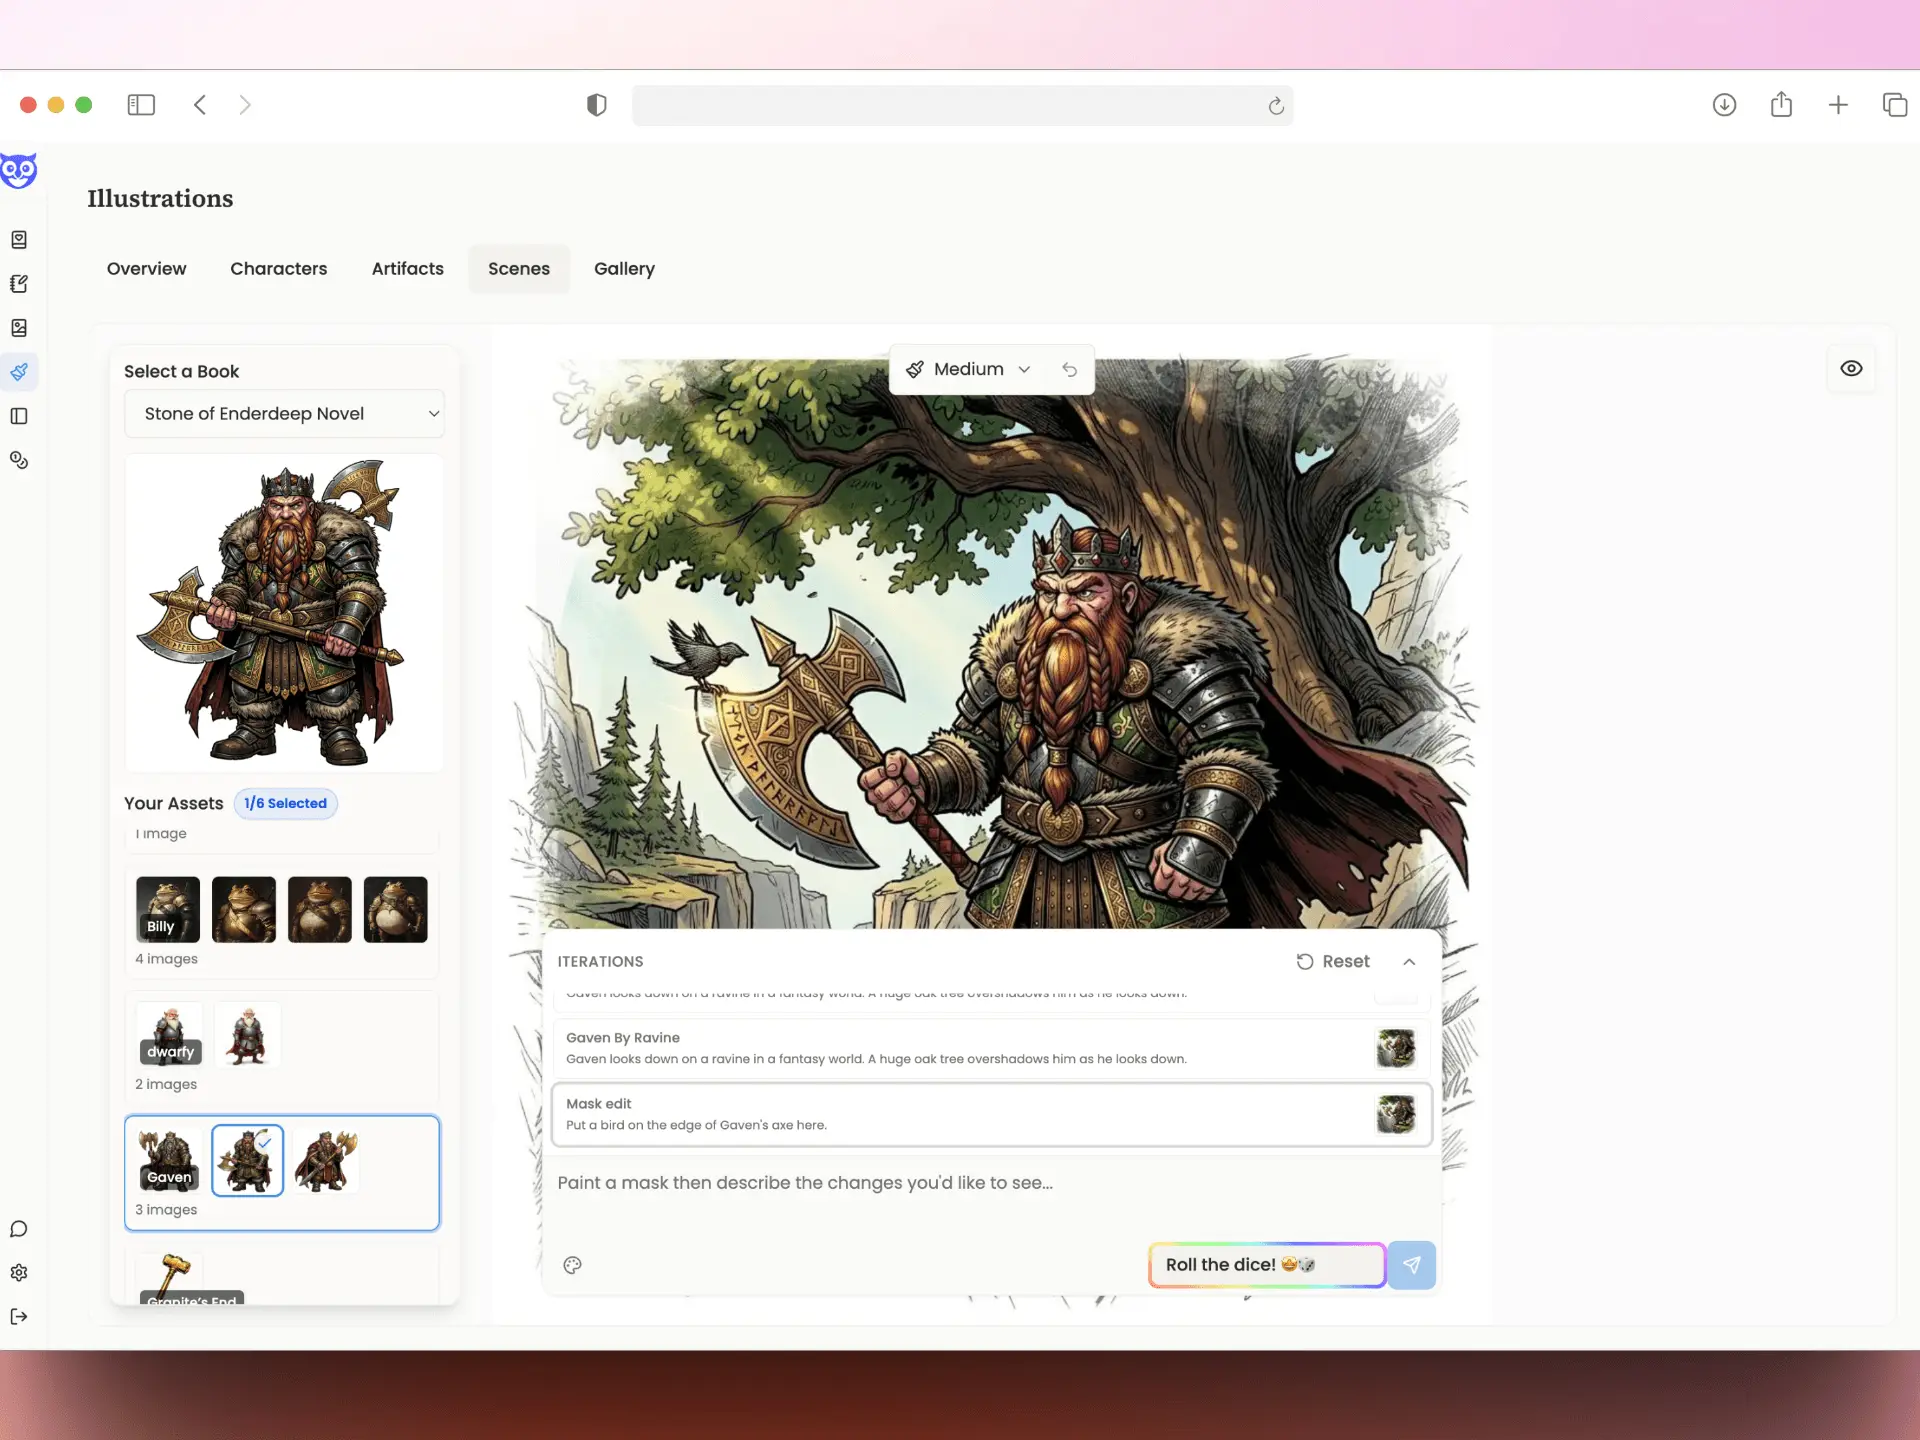Send prompt with paper plane button
1920x1440 pixels.
(x=1412, y=1265)
